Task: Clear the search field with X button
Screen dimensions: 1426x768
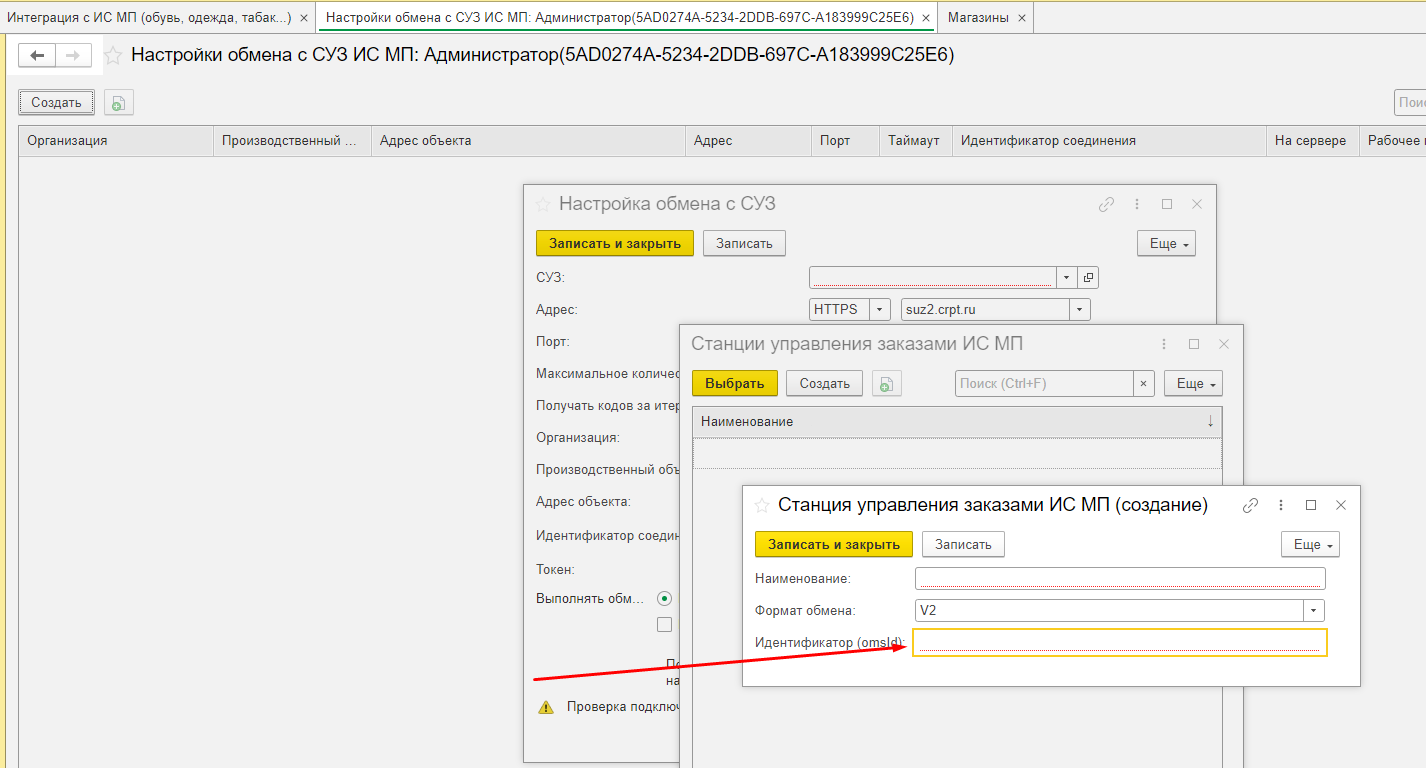Action: tap(1143, 383)
